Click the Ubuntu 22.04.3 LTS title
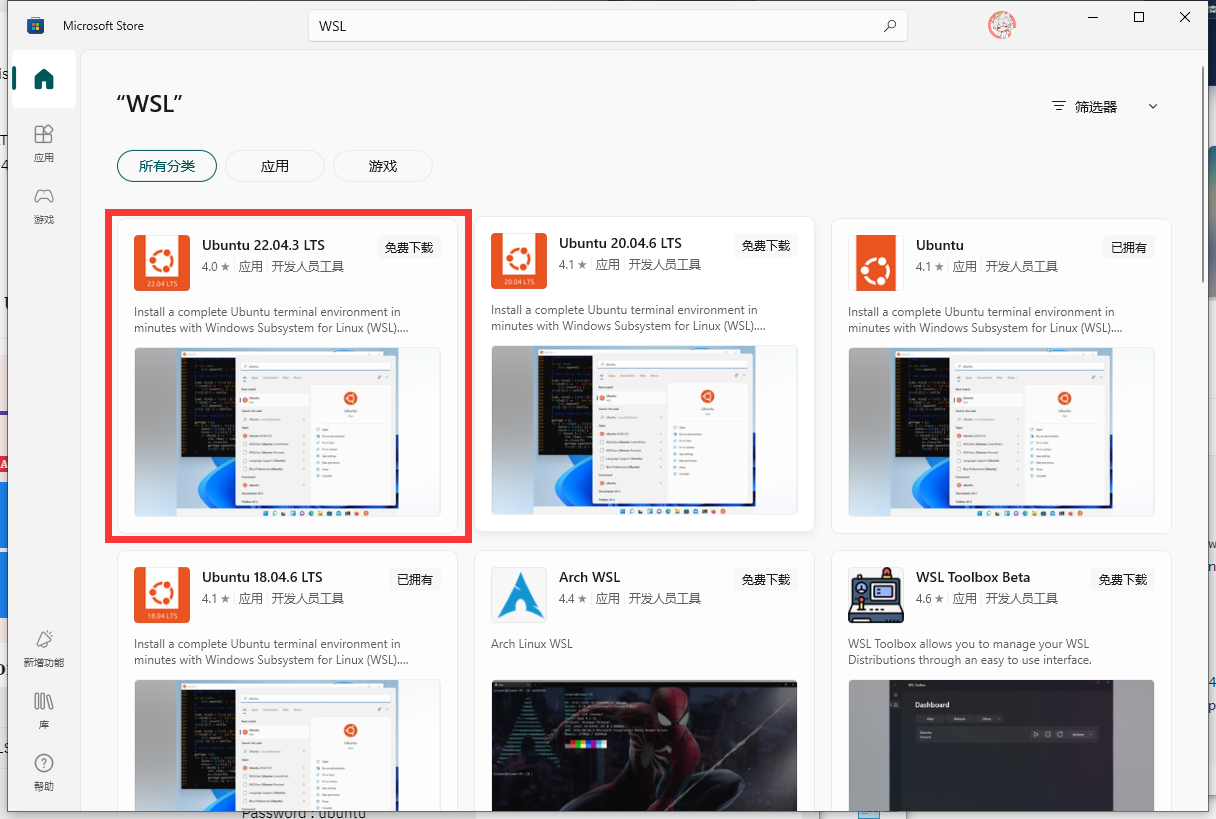 263,245
